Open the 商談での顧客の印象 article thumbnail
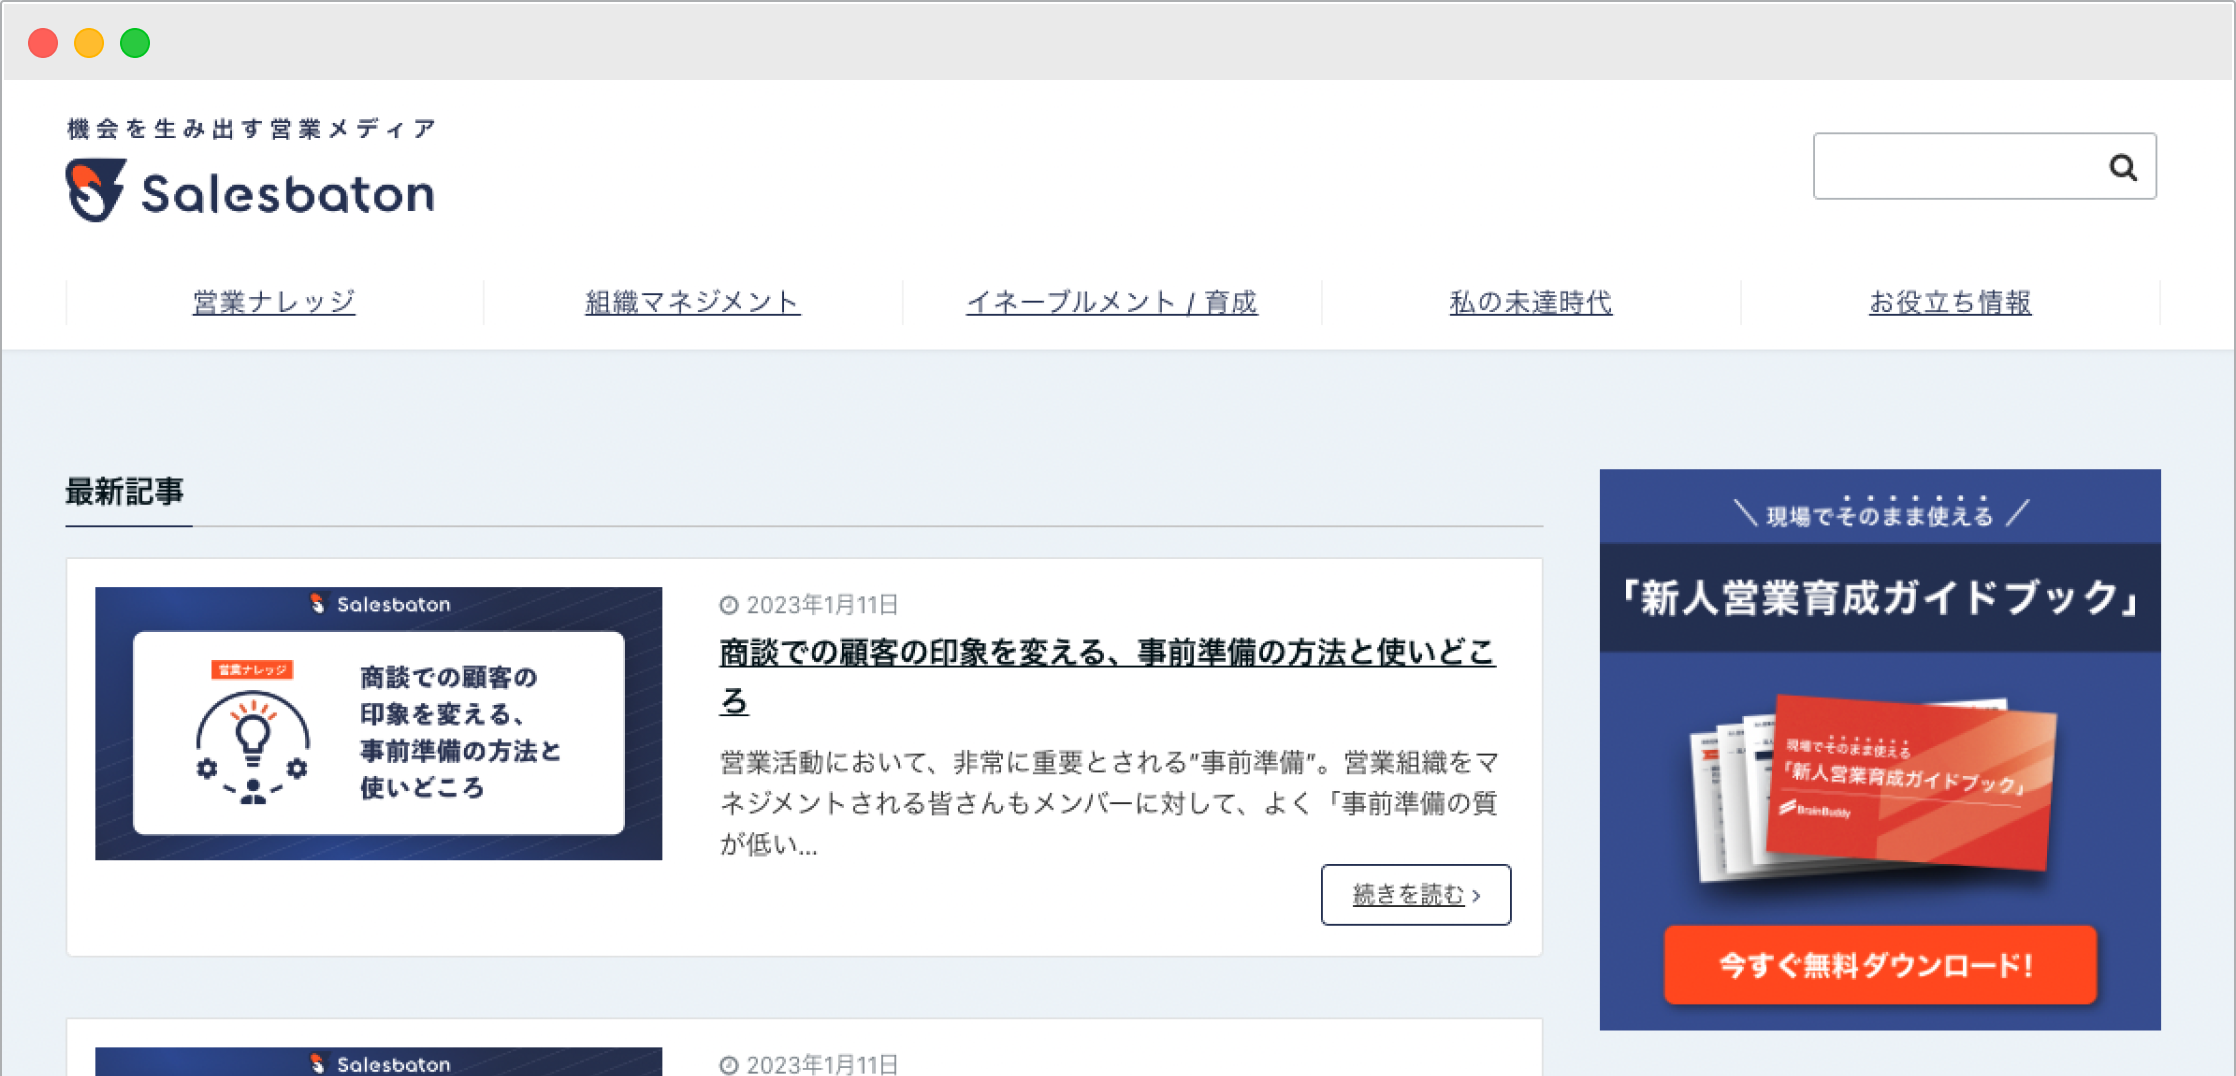Screen dimensions: 2236x1076 point(378,723)
